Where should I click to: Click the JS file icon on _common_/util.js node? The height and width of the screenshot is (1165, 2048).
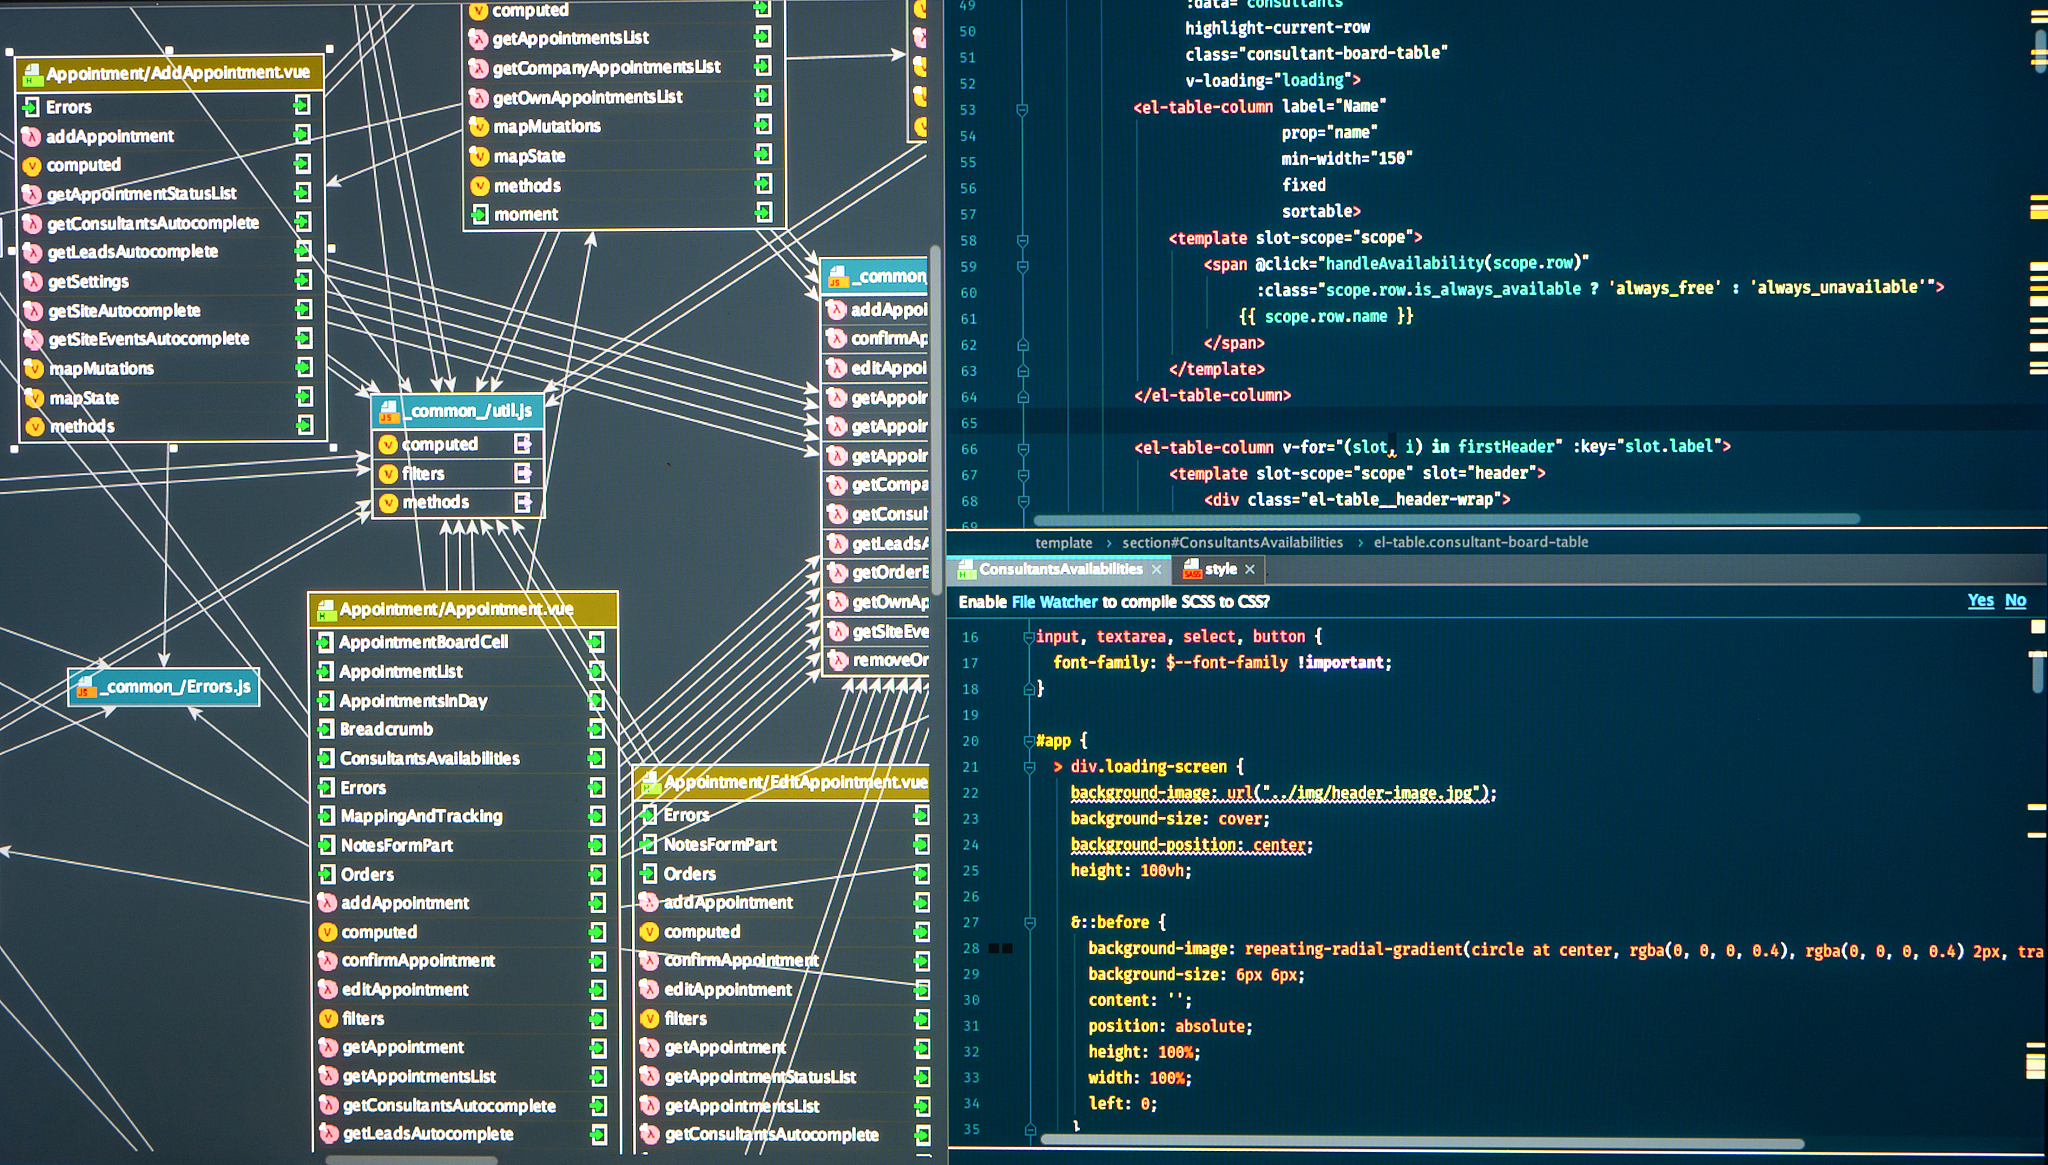click(x=388, y=411)
